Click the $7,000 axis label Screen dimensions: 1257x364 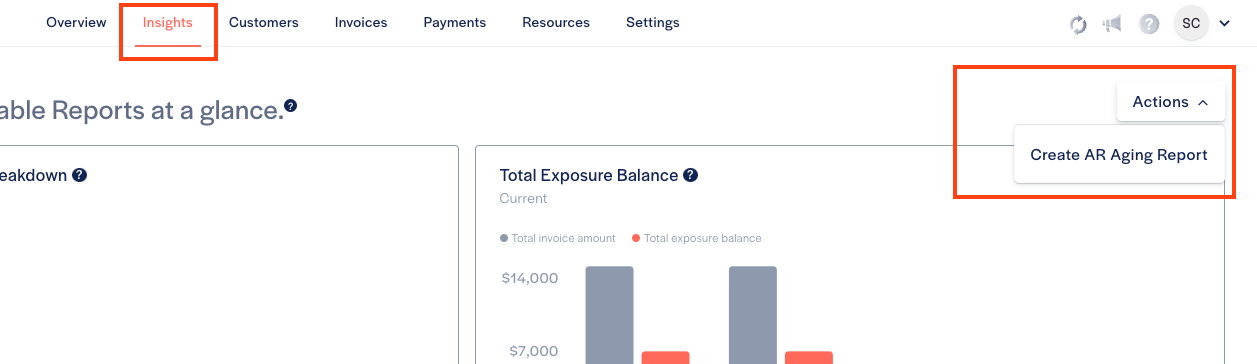pyautogui.click(x=535, y=352)
